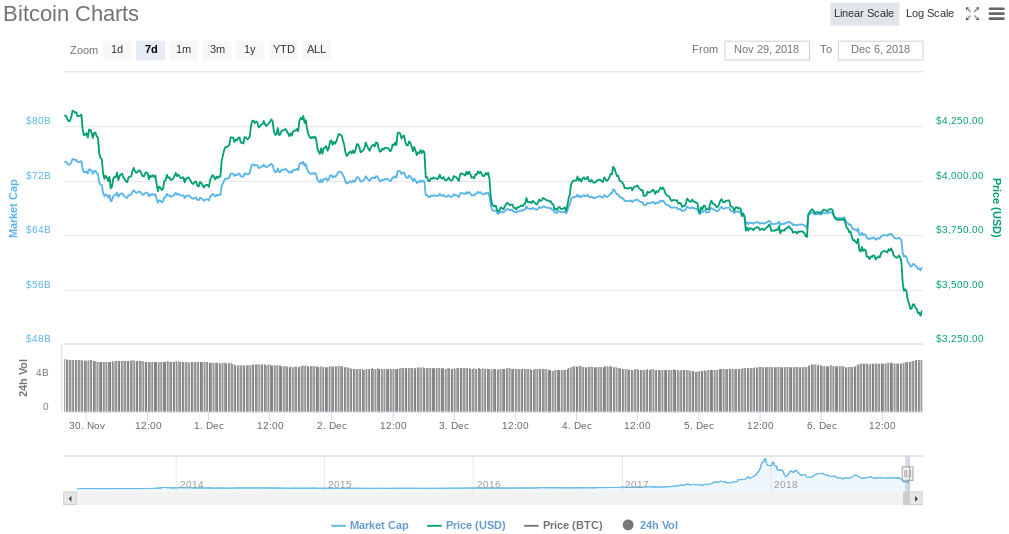The image size is (1009, 534).
Task: Edit the From date field
Action: 767,50
